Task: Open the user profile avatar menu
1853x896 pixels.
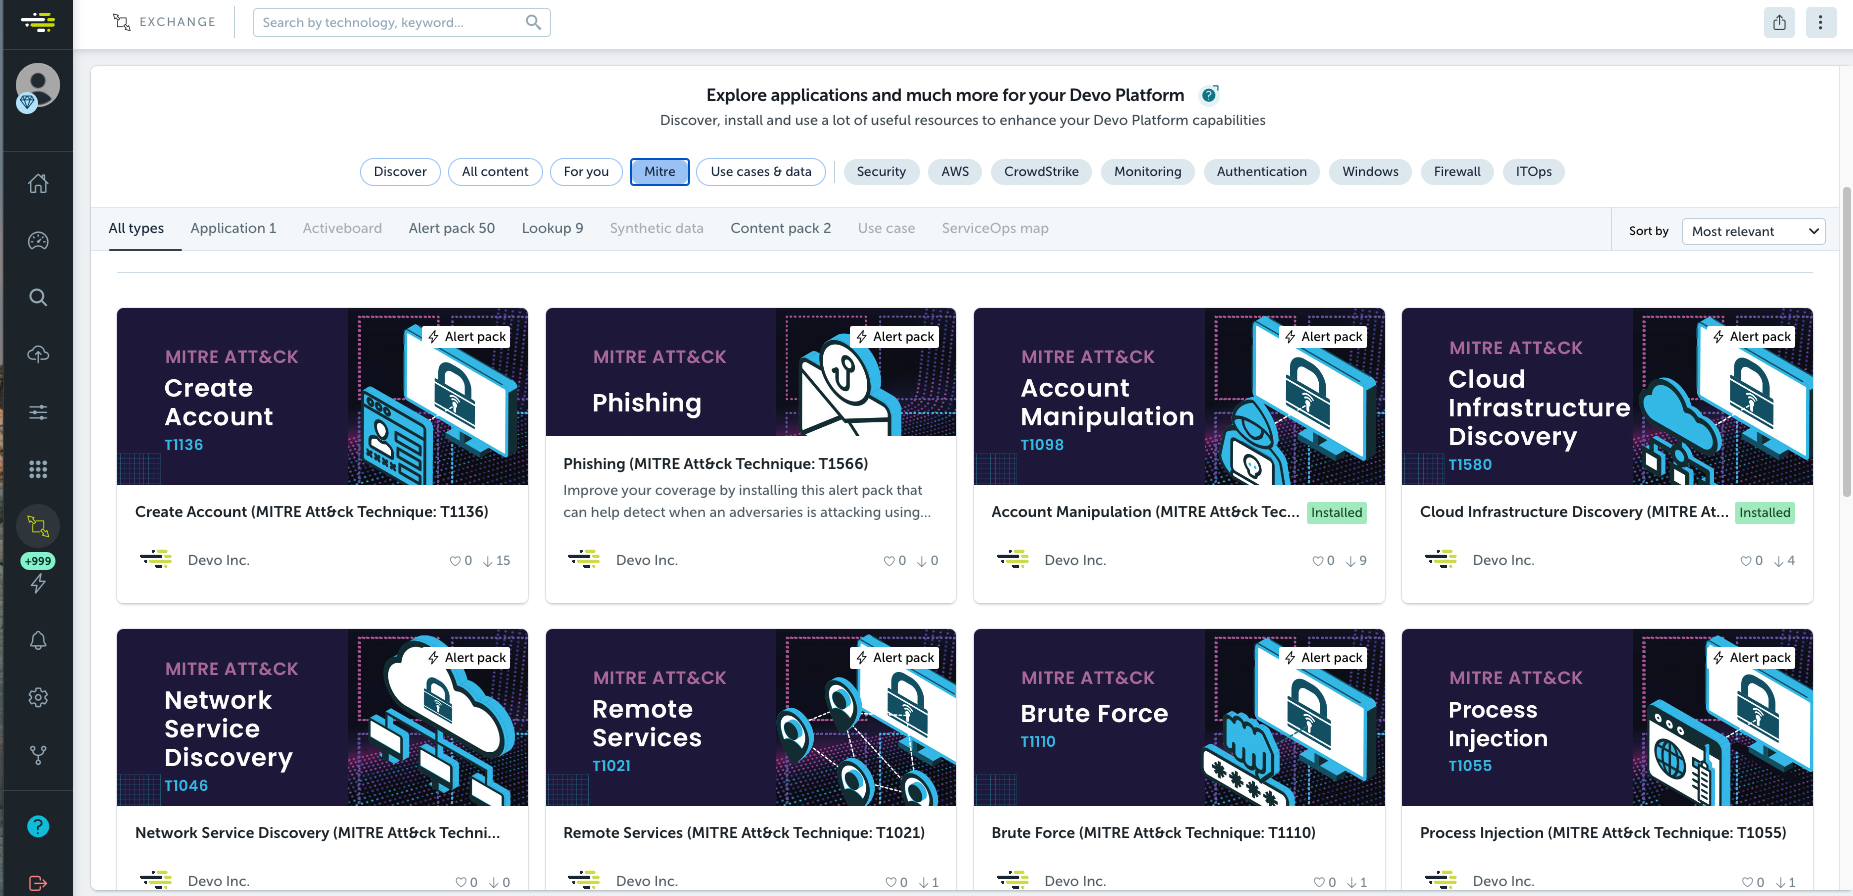Action: point(38,86)
